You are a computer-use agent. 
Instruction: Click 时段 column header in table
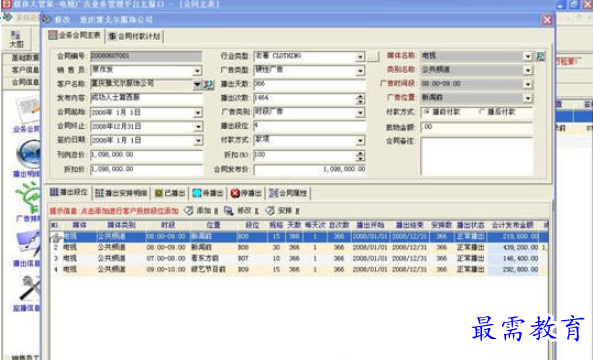[168, 225]
